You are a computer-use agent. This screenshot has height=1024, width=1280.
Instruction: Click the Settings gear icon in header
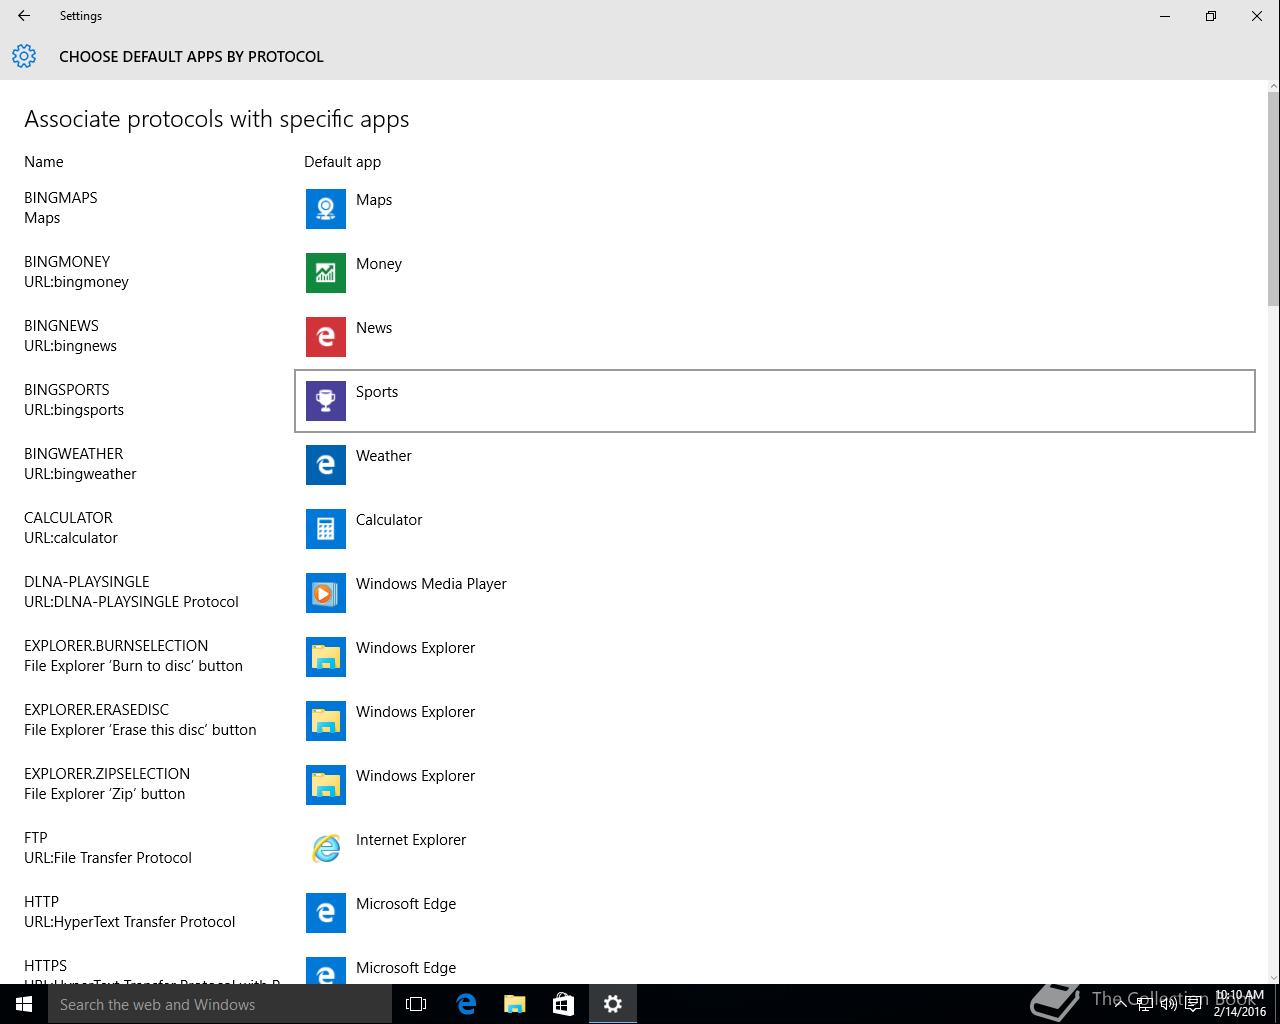click(x=24, y=56)
